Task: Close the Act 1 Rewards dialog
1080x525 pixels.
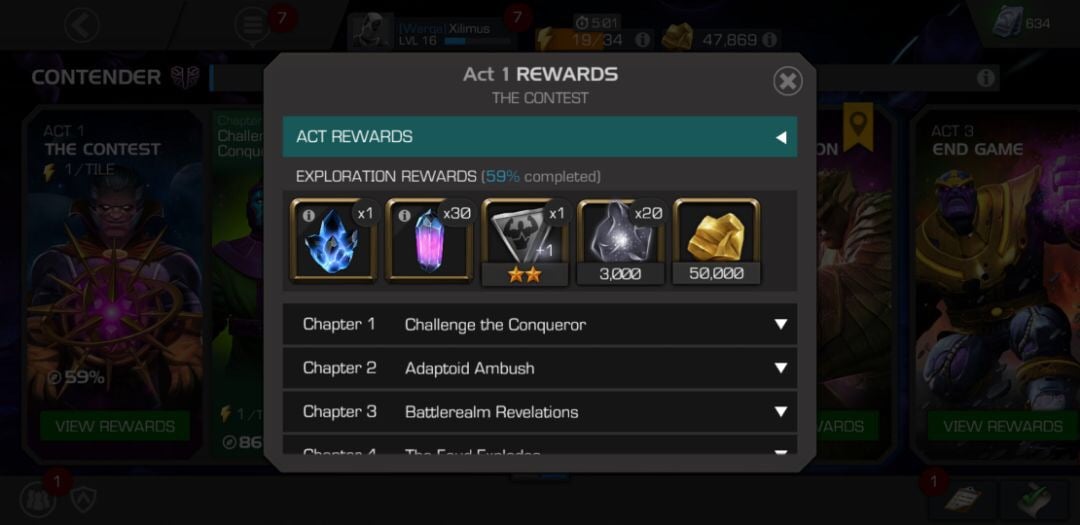Action: click(787, 81)
